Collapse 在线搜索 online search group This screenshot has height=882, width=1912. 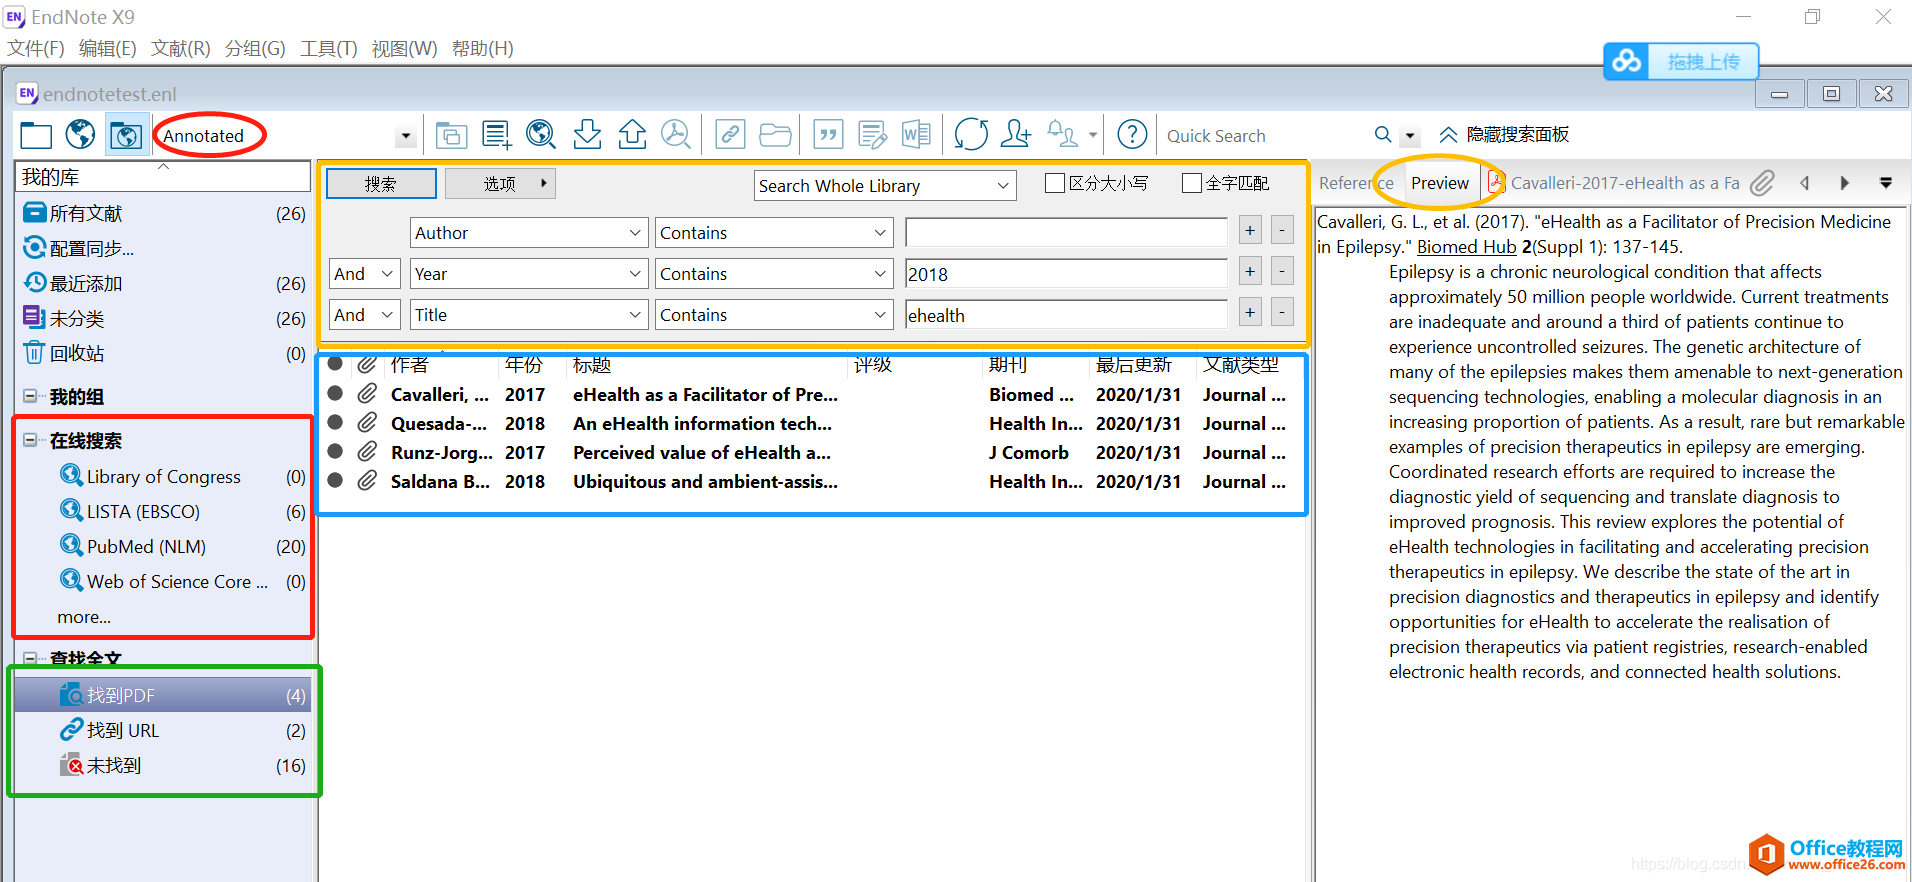click(30, 440)
